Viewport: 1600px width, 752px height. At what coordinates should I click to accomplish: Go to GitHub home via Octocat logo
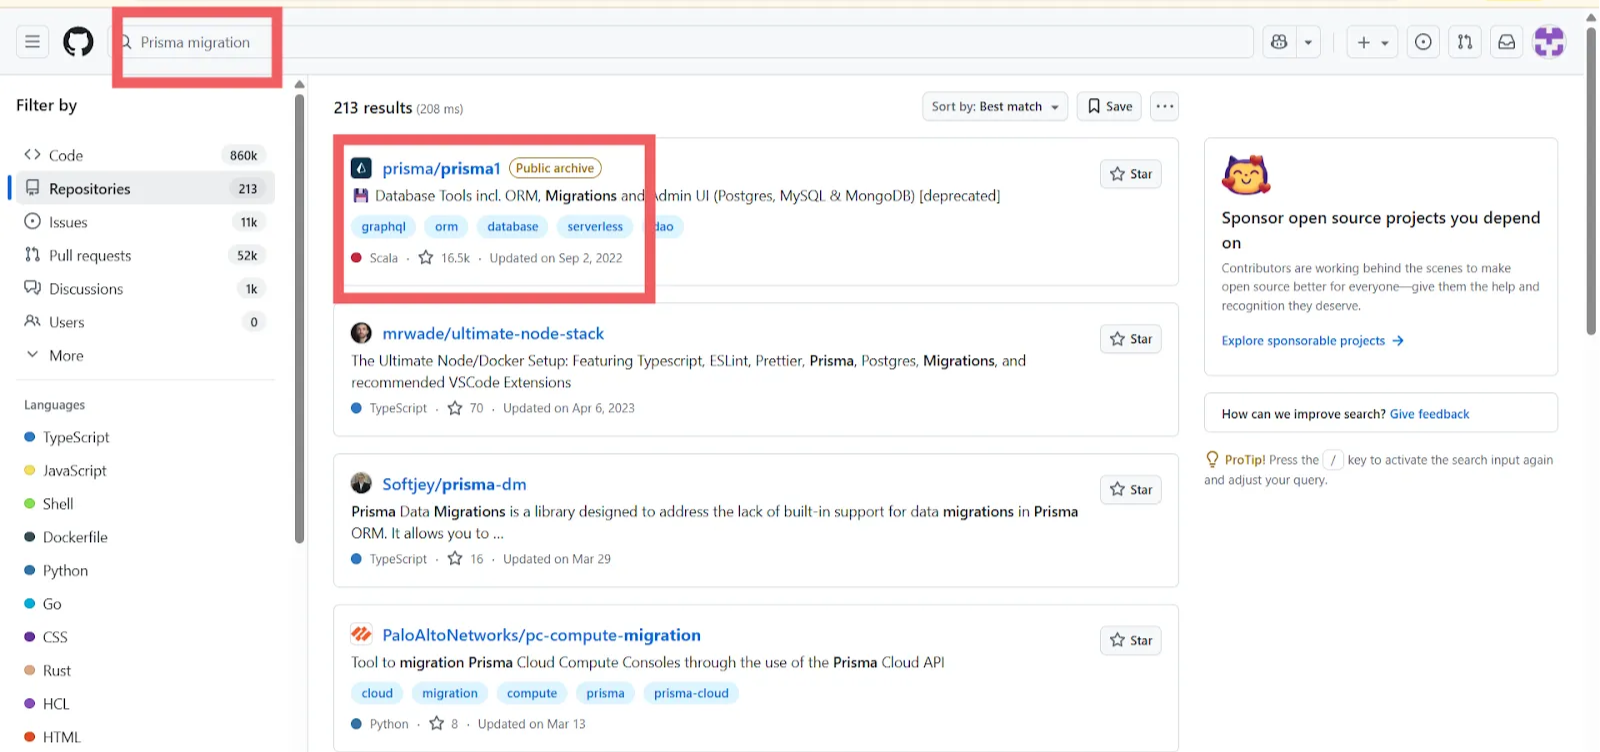coord(78,42)
